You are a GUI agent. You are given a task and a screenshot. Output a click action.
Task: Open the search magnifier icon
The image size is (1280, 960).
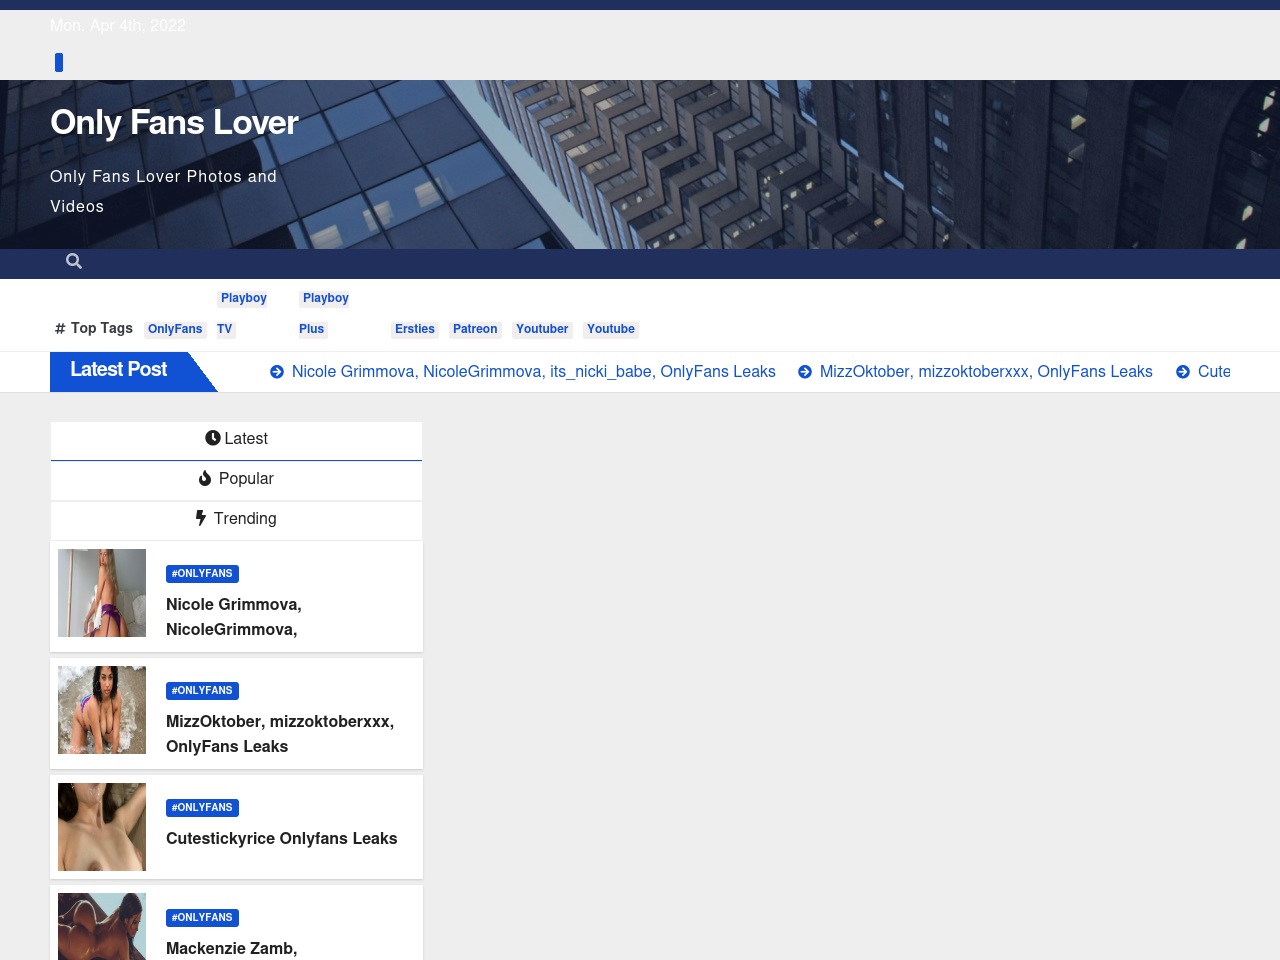pos(74,261)
